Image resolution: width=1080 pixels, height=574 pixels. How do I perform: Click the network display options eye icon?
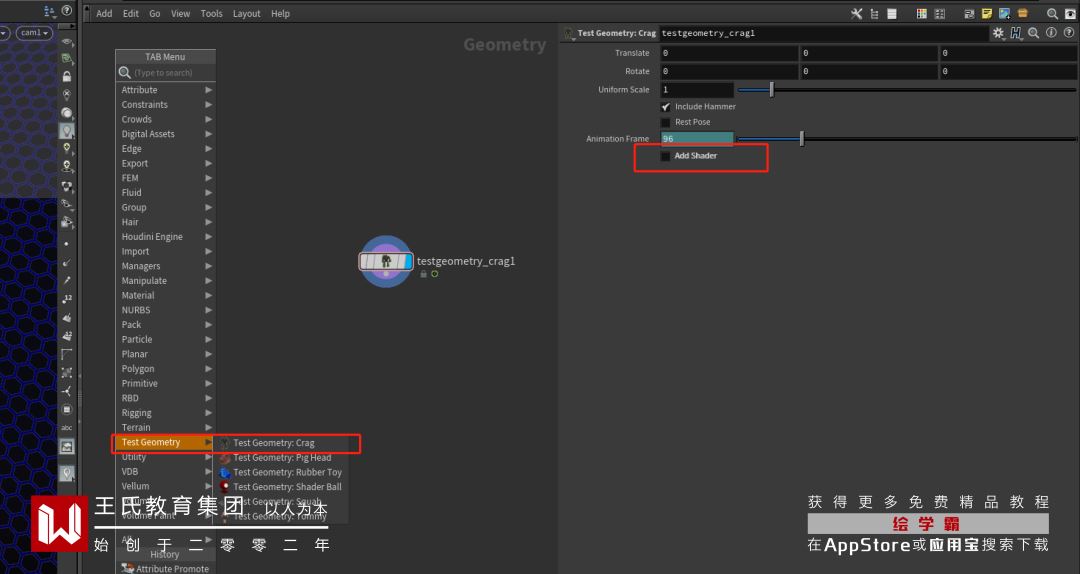point(1070,13)
